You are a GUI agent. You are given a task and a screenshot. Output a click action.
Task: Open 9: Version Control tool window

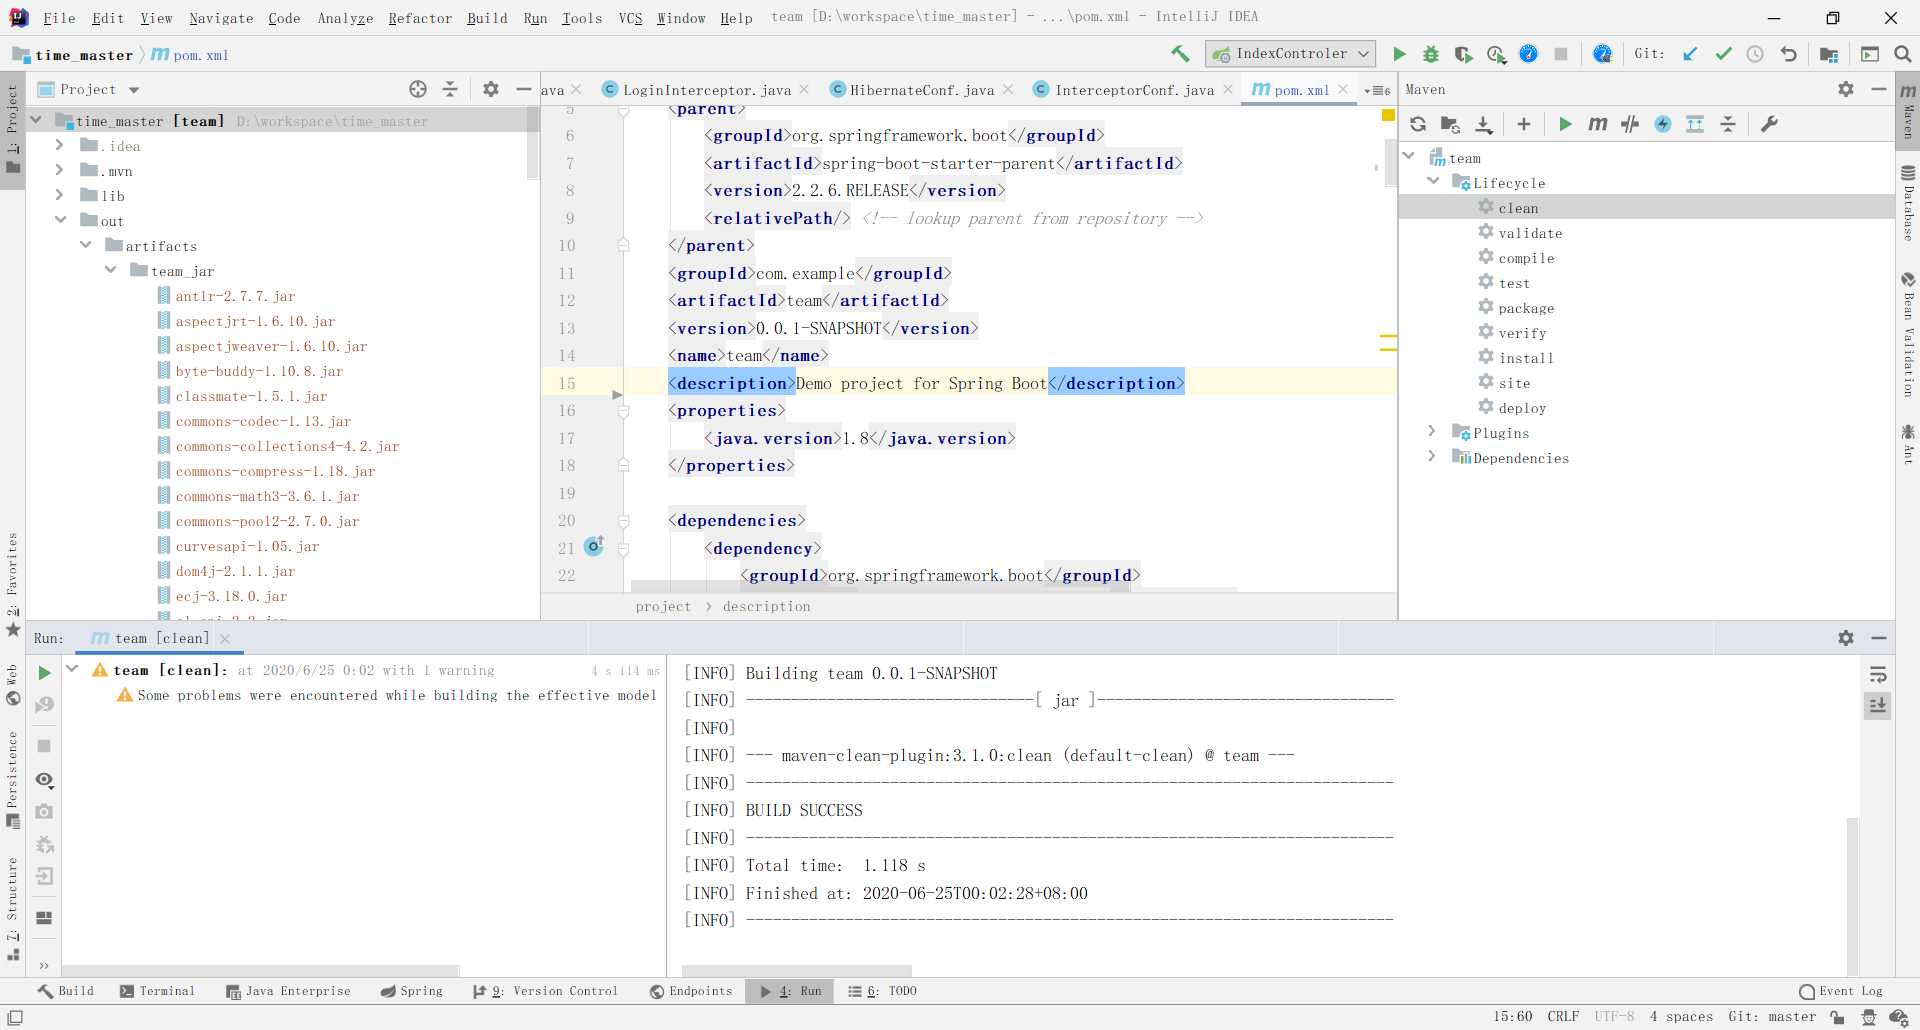[545, 991]
